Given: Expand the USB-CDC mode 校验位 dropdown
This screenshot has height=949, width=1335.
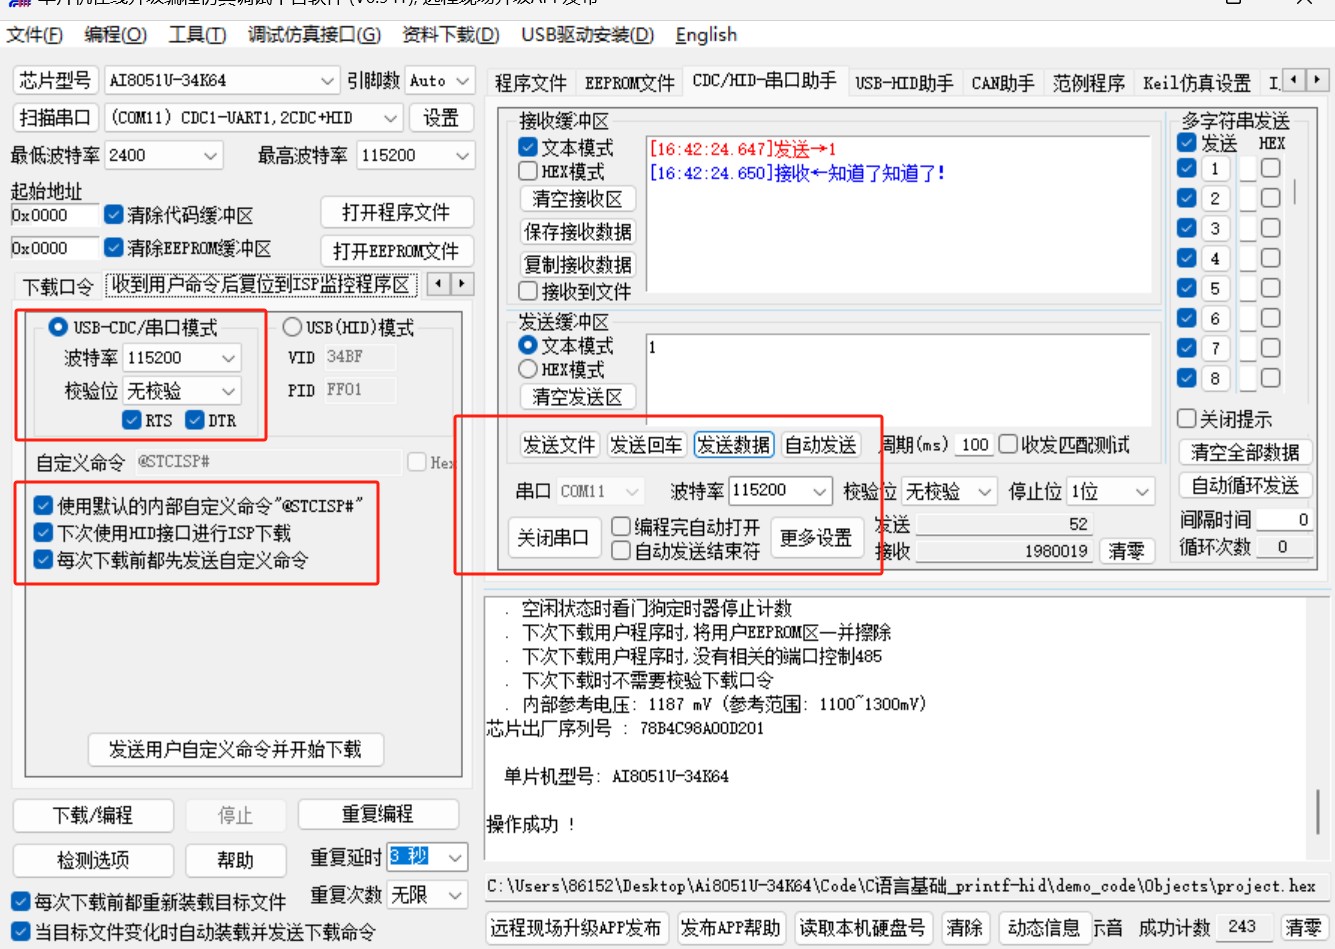Looking at the screenshot, I should (229, 391).
